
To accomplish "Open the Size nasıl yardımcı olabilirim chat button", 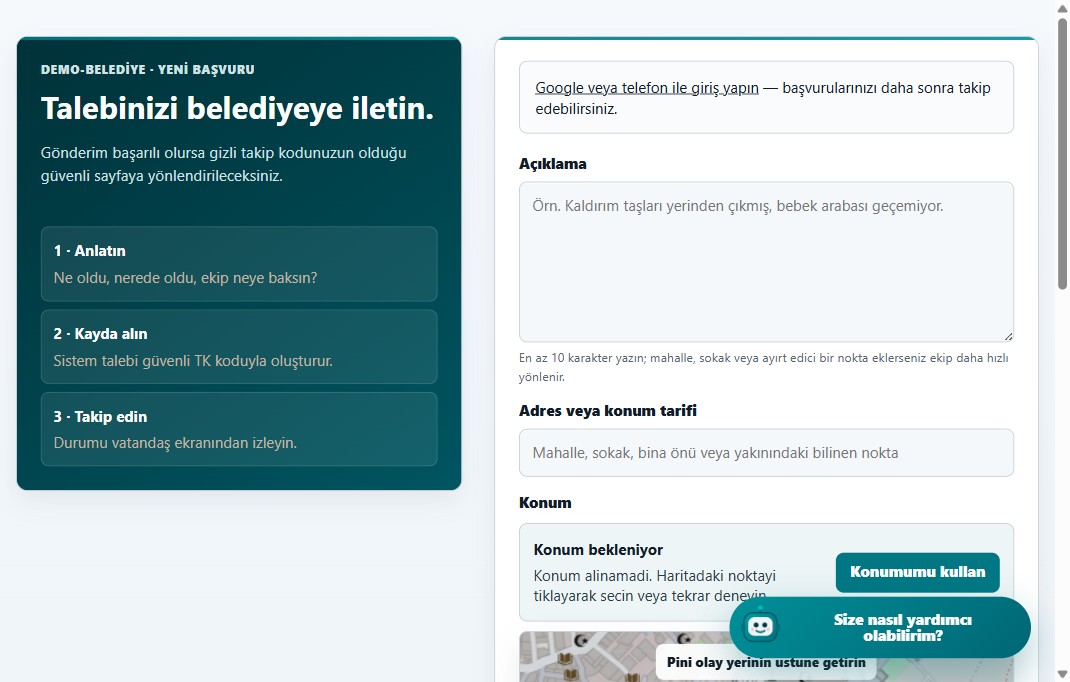I will (x=880, y=627).
